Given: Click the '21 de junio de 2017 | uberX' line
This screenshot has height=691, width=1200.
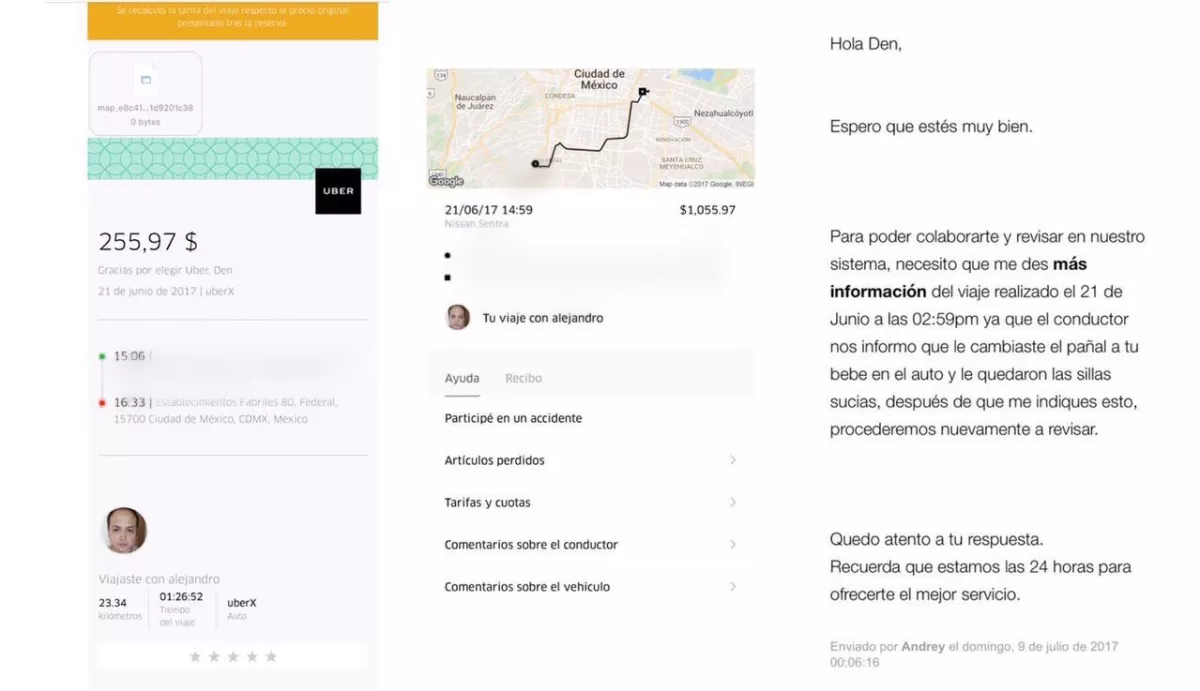Looking at the screenshot, I should pyautogui.click(x=166, y=290).
